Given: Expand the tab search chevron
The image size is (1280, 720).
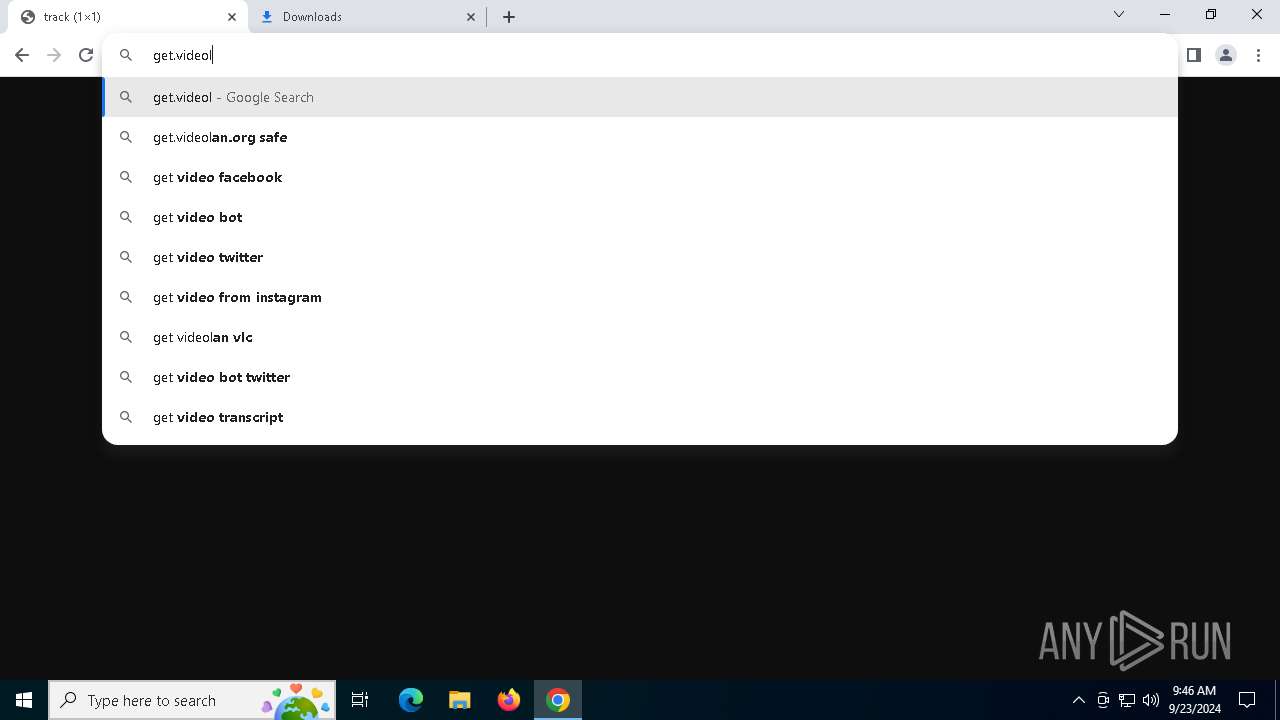Looking at the screenshot, I should [x=1119, y=15].
